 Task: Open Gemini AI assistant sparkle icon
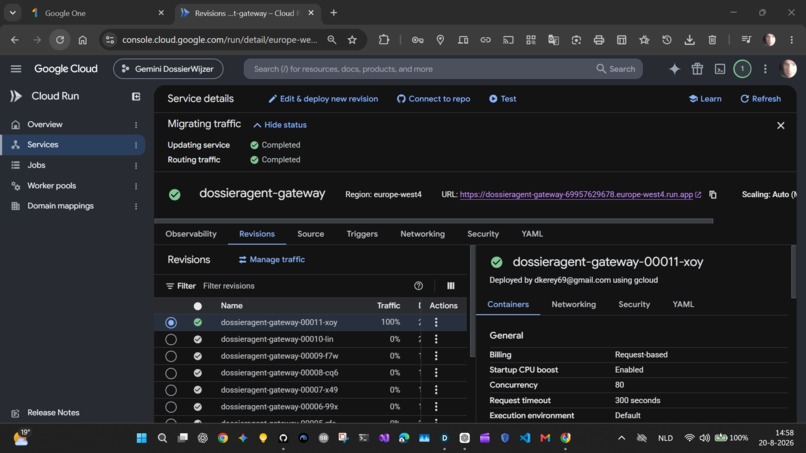click(x=674, y=69)
